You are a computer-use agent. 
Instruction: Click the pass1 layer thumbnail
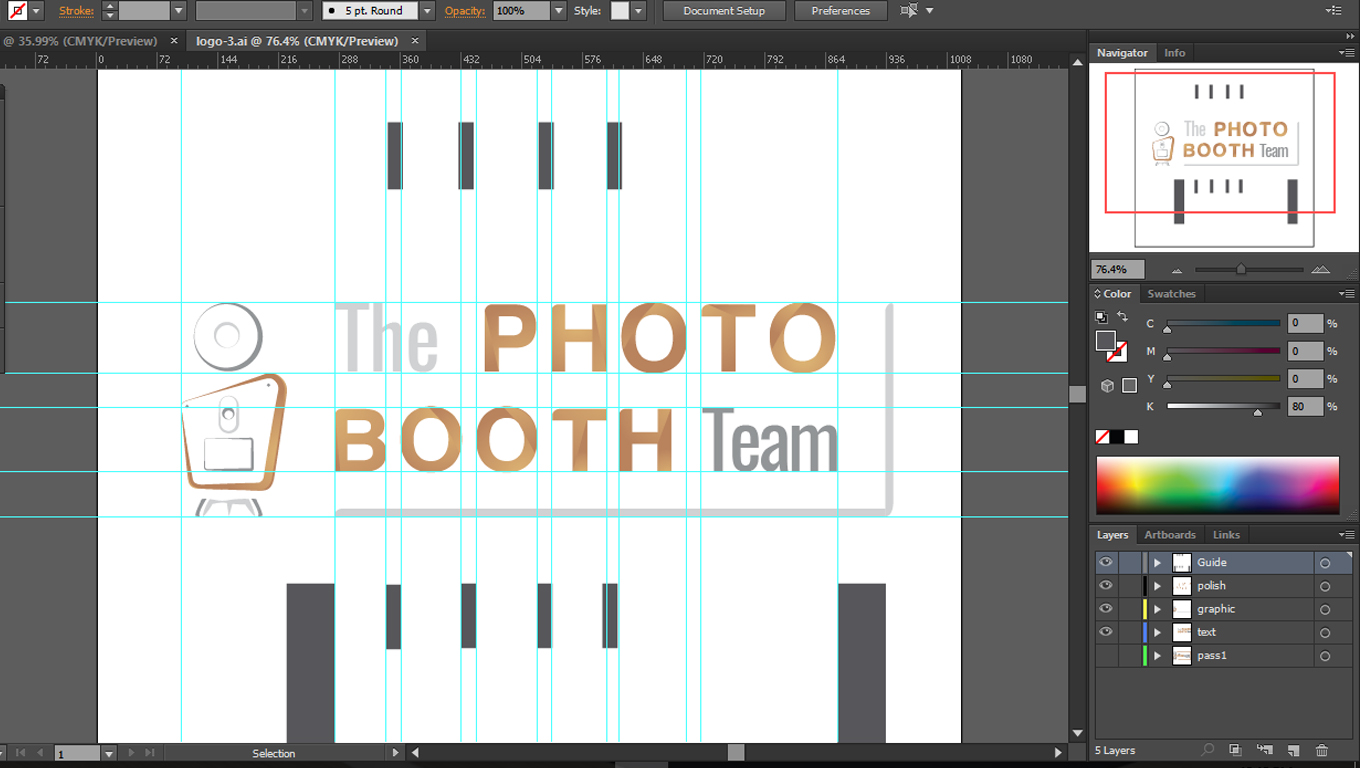tap(1181, 655)
